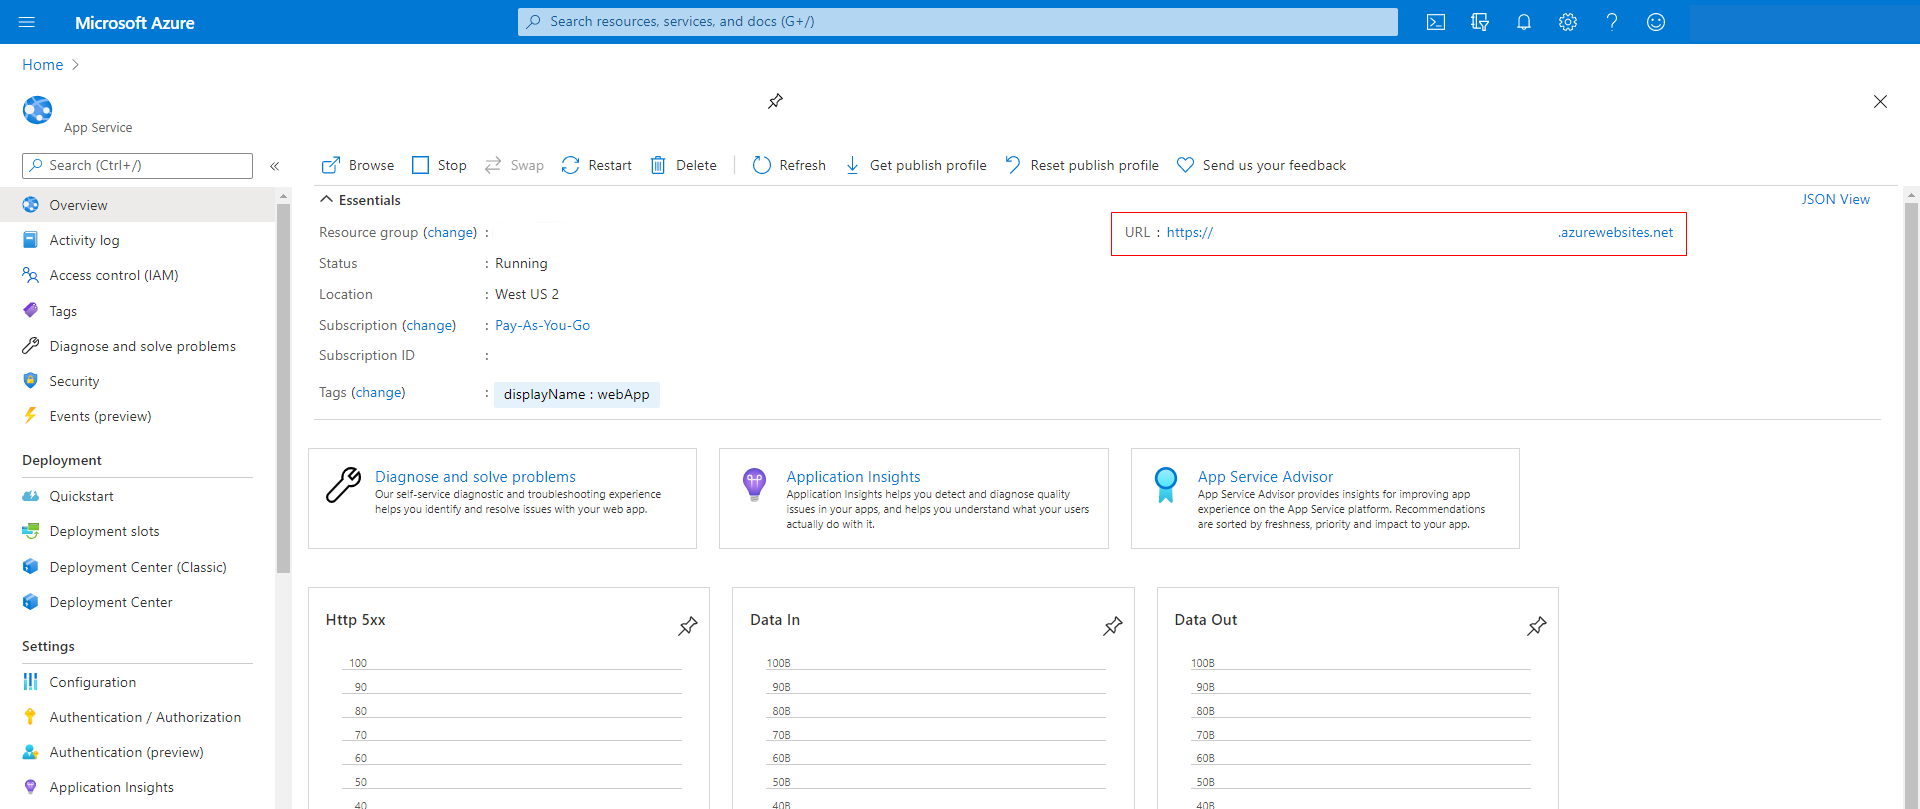The width and height of the screenshot is (1920, 809).
Task: Open Cloud Shell from the top bar
Action: 1436,22
